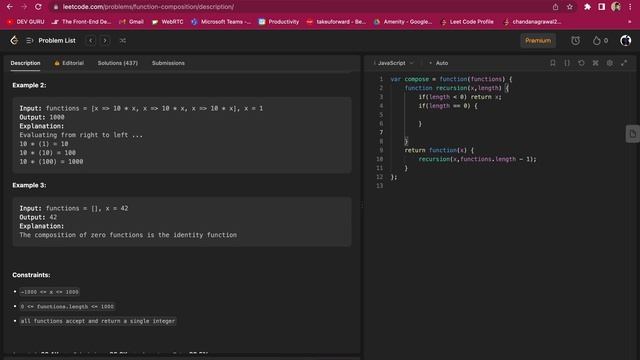
Task: Open Leet Code Profile bookmark
Action: [x=467, y=22]
